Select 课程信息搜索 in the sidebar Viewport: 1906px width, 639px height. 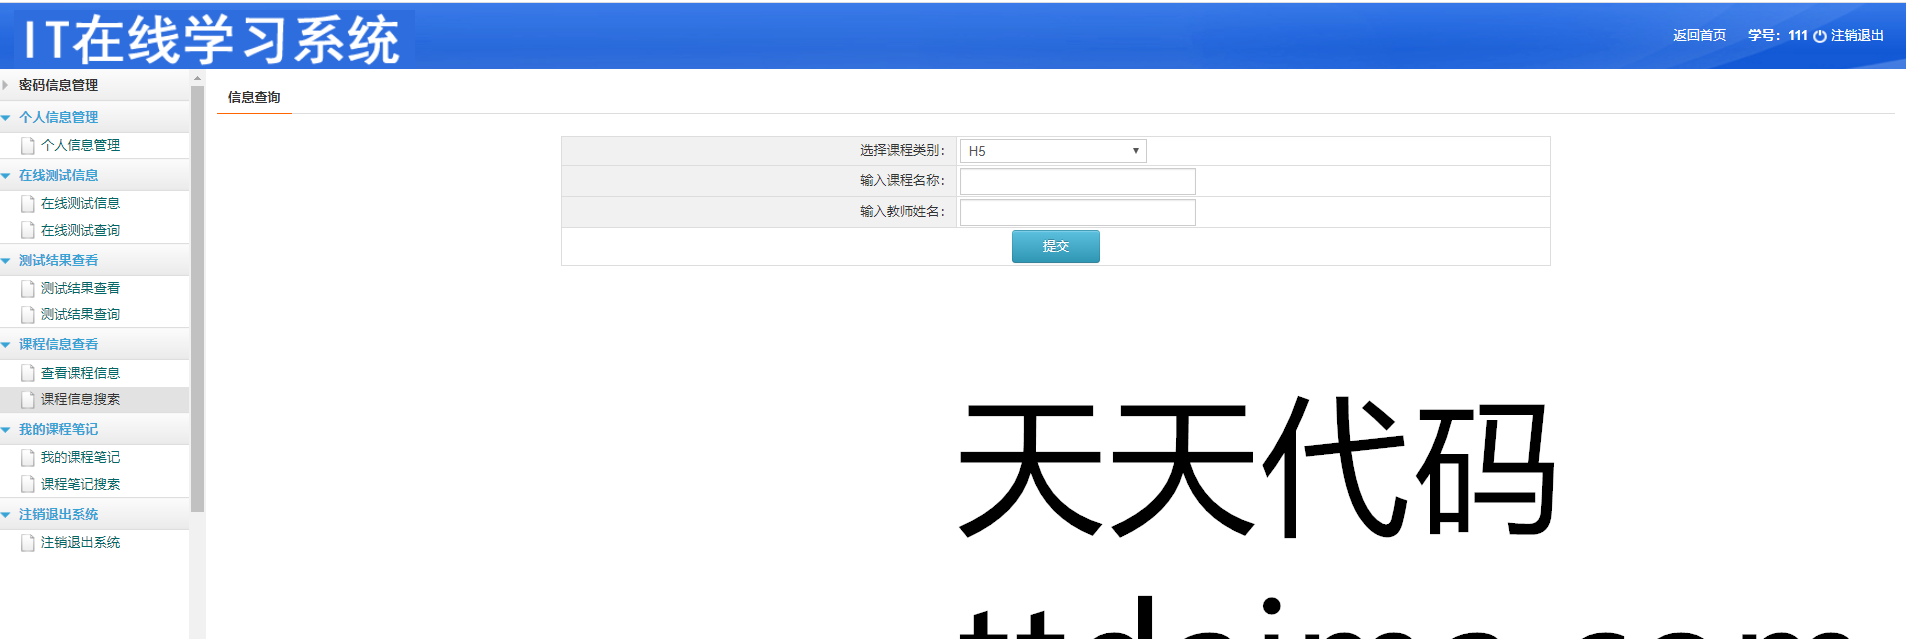click(x=80, y=399)
